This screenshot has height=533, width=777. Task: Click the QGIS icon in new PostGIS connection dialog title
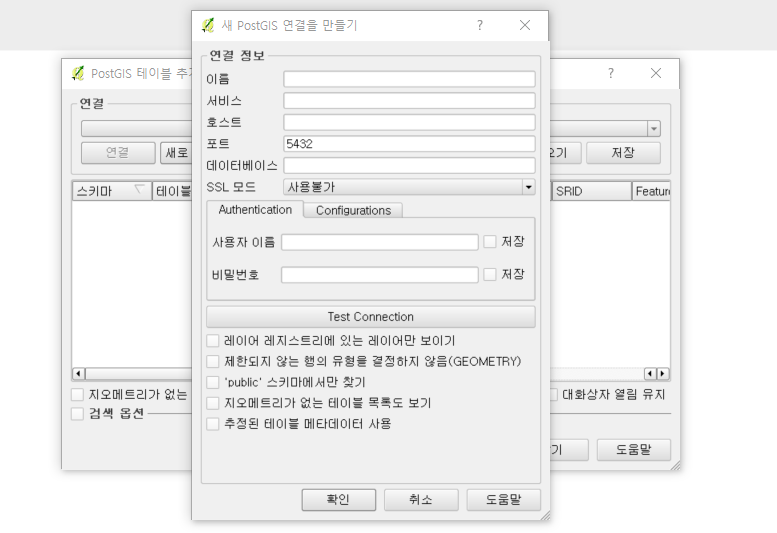(208, 25)
